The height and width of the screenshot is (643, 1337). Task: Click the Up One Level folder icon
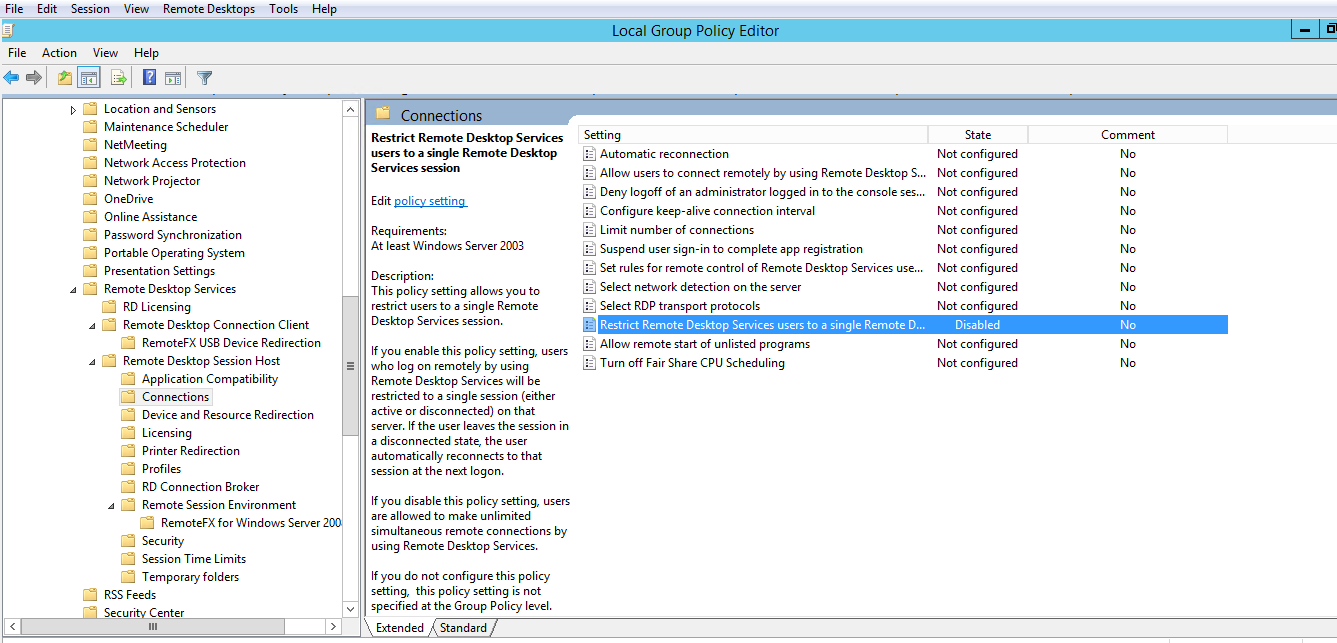(x=65, y=78)
